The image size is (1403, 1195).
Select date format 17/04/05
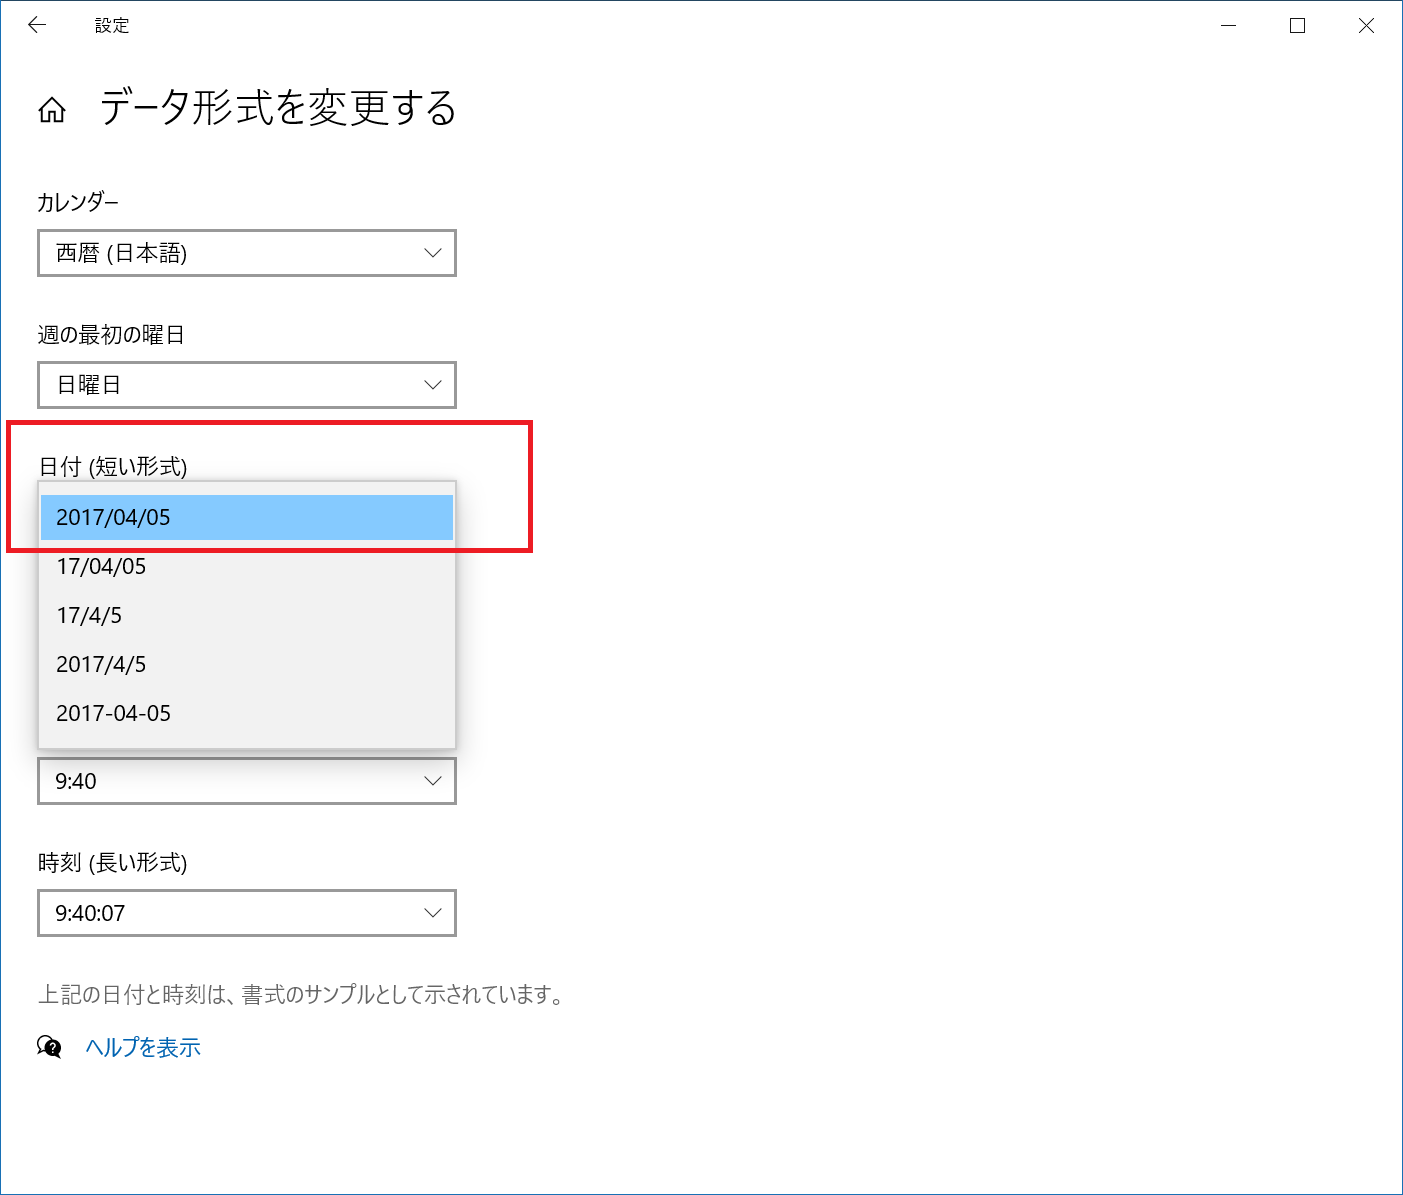tap(247, 566)
